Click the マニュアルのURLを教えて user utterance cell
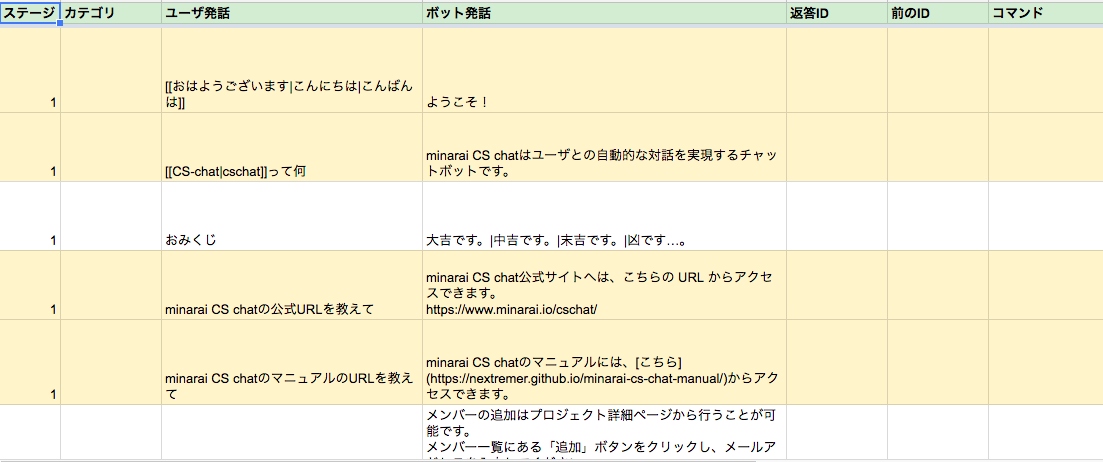The height and width of the screenshot is (462, 1103). [292, 362]
